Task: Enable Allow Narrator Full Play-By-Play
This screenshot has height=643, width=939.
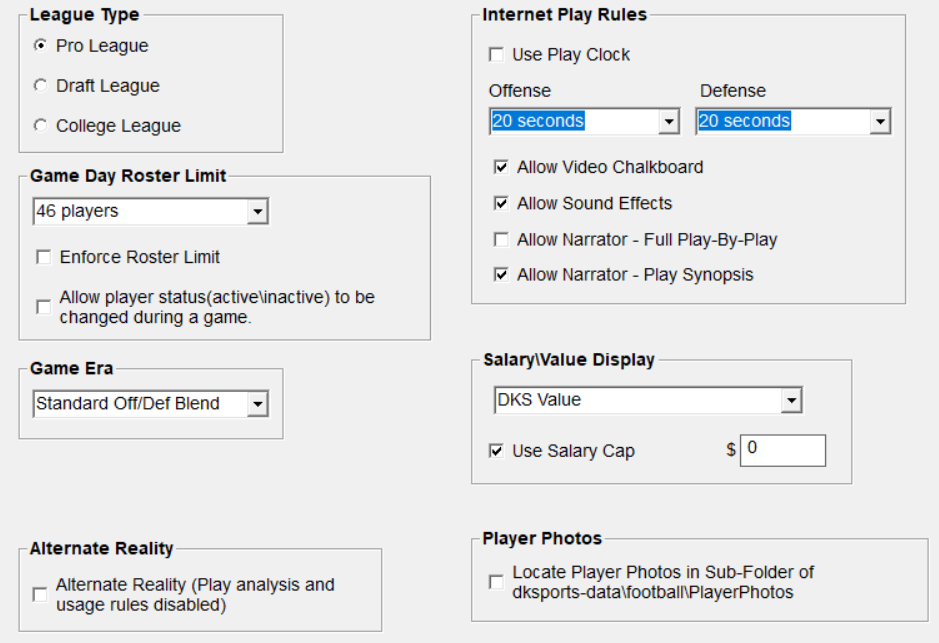Action: (x=501, y=240)
